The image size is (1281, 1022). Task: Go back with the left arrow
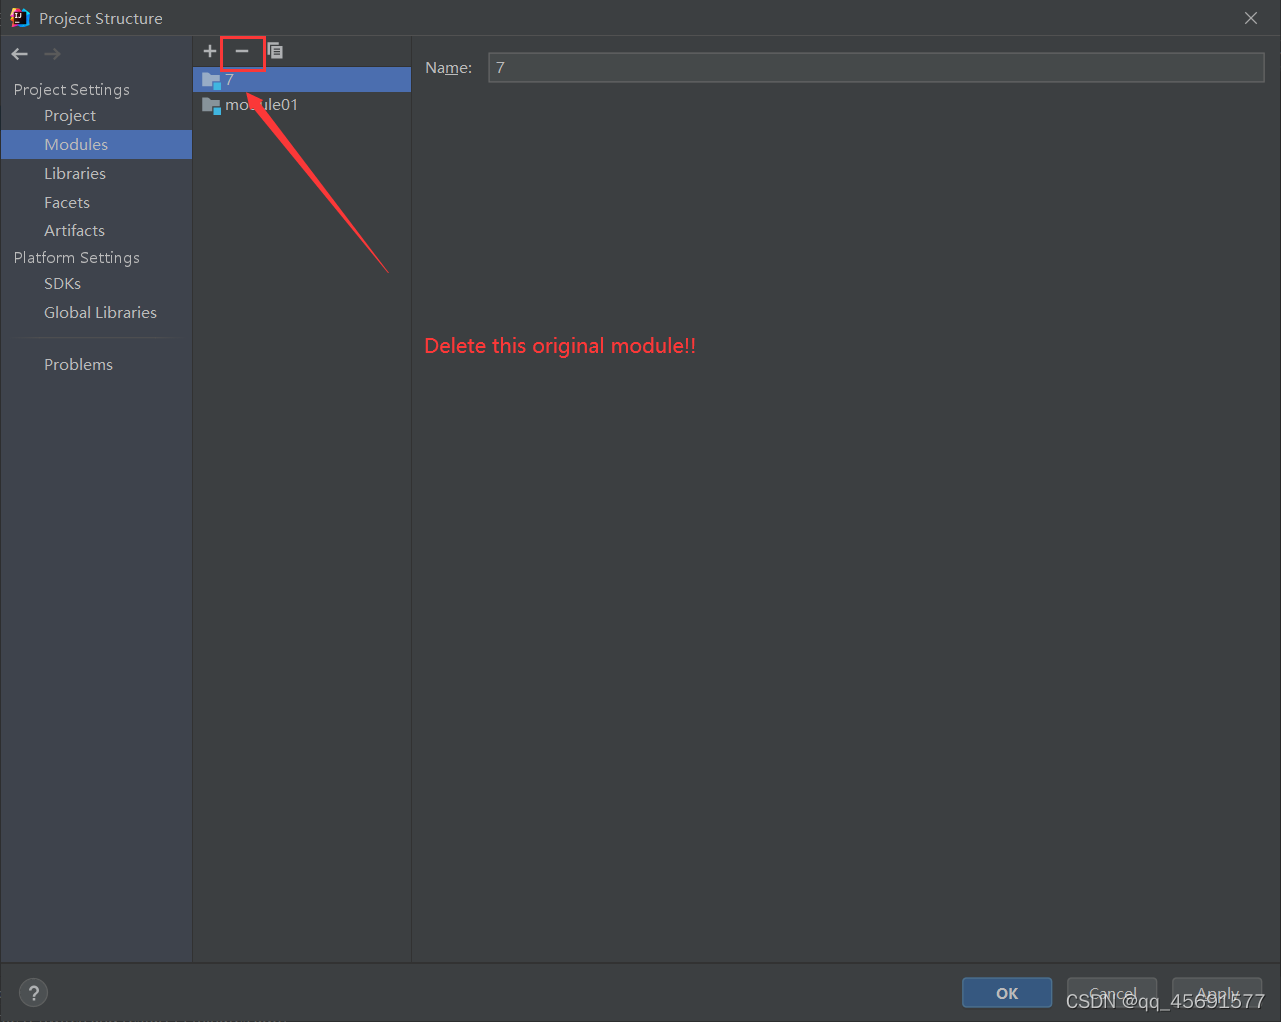20,54
